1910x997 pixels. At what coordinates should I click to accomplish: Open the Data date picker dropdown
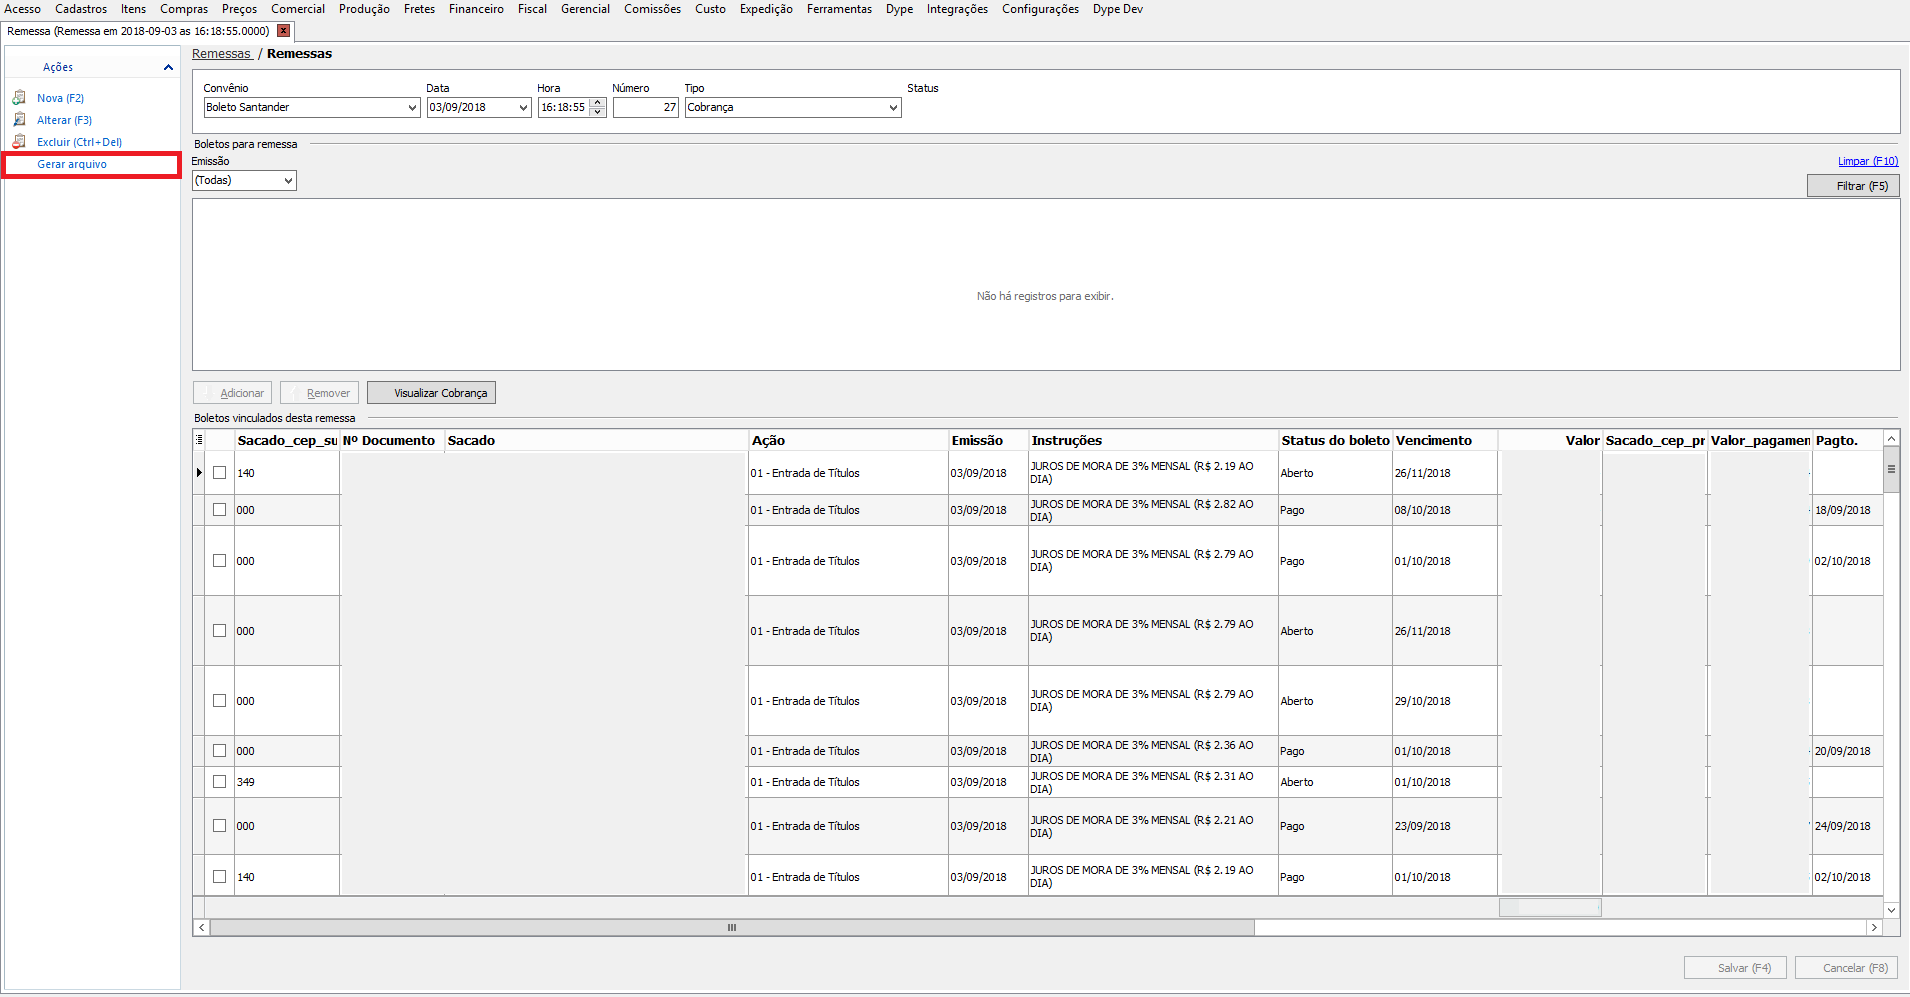tap(523, 108)
